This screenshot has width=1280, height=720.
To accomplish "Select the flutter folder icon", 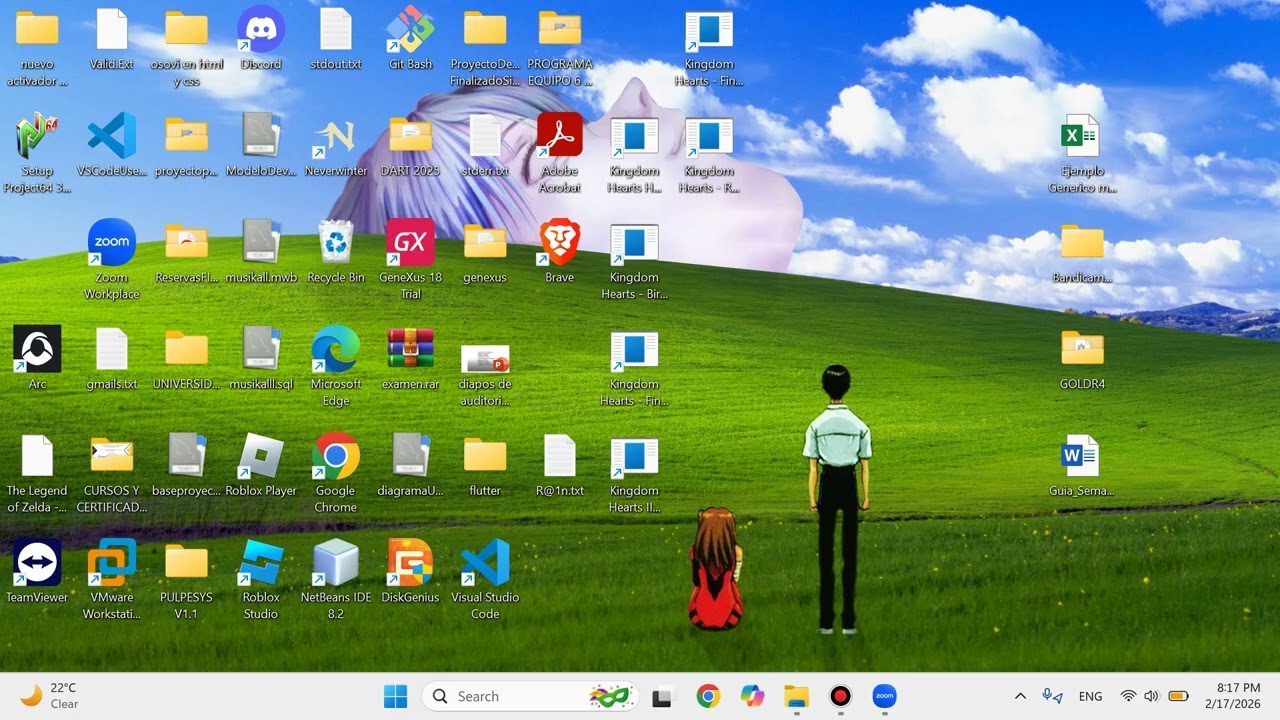I will click(x=485, y=465).
